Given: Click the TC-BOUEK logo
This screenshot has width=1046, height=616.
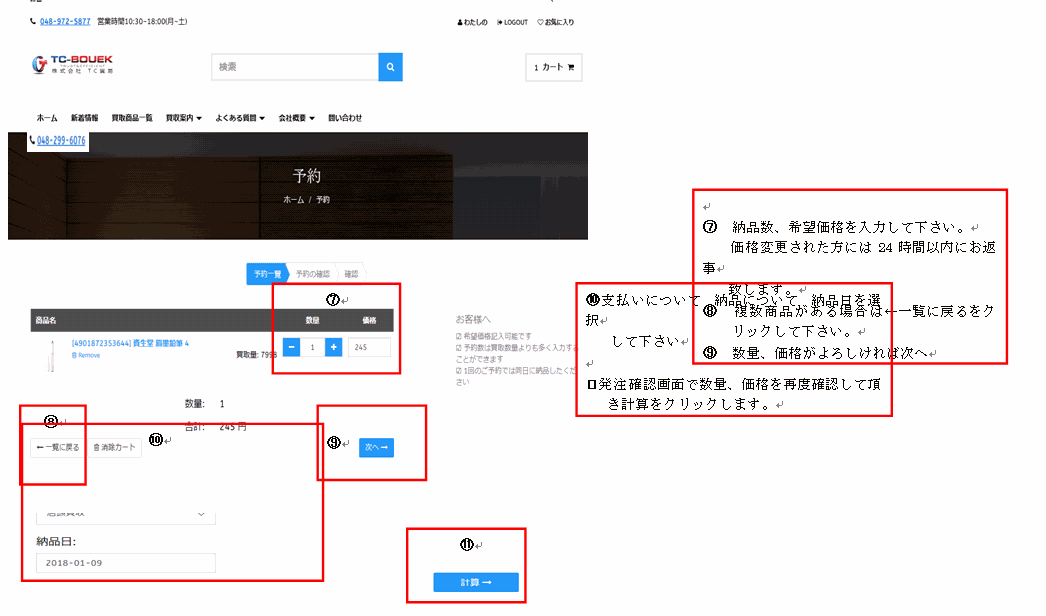Looking at the screenshot, I should click(x=72, y=65).
